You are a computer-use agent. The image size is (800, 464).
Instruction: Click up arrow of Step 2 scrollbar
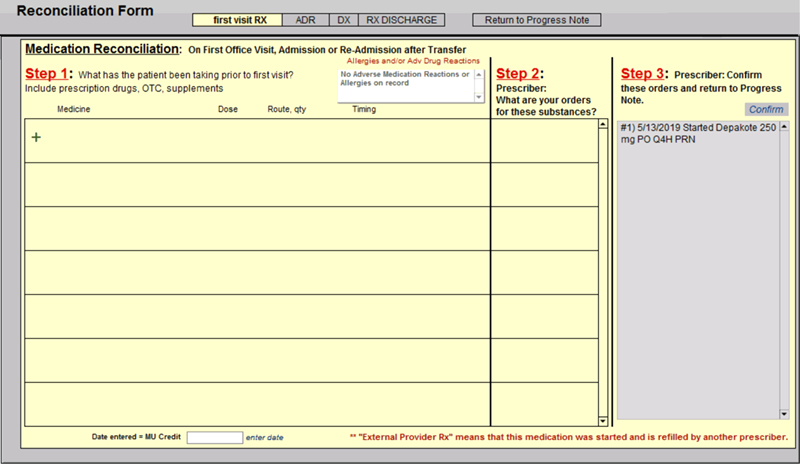(603, 125)
